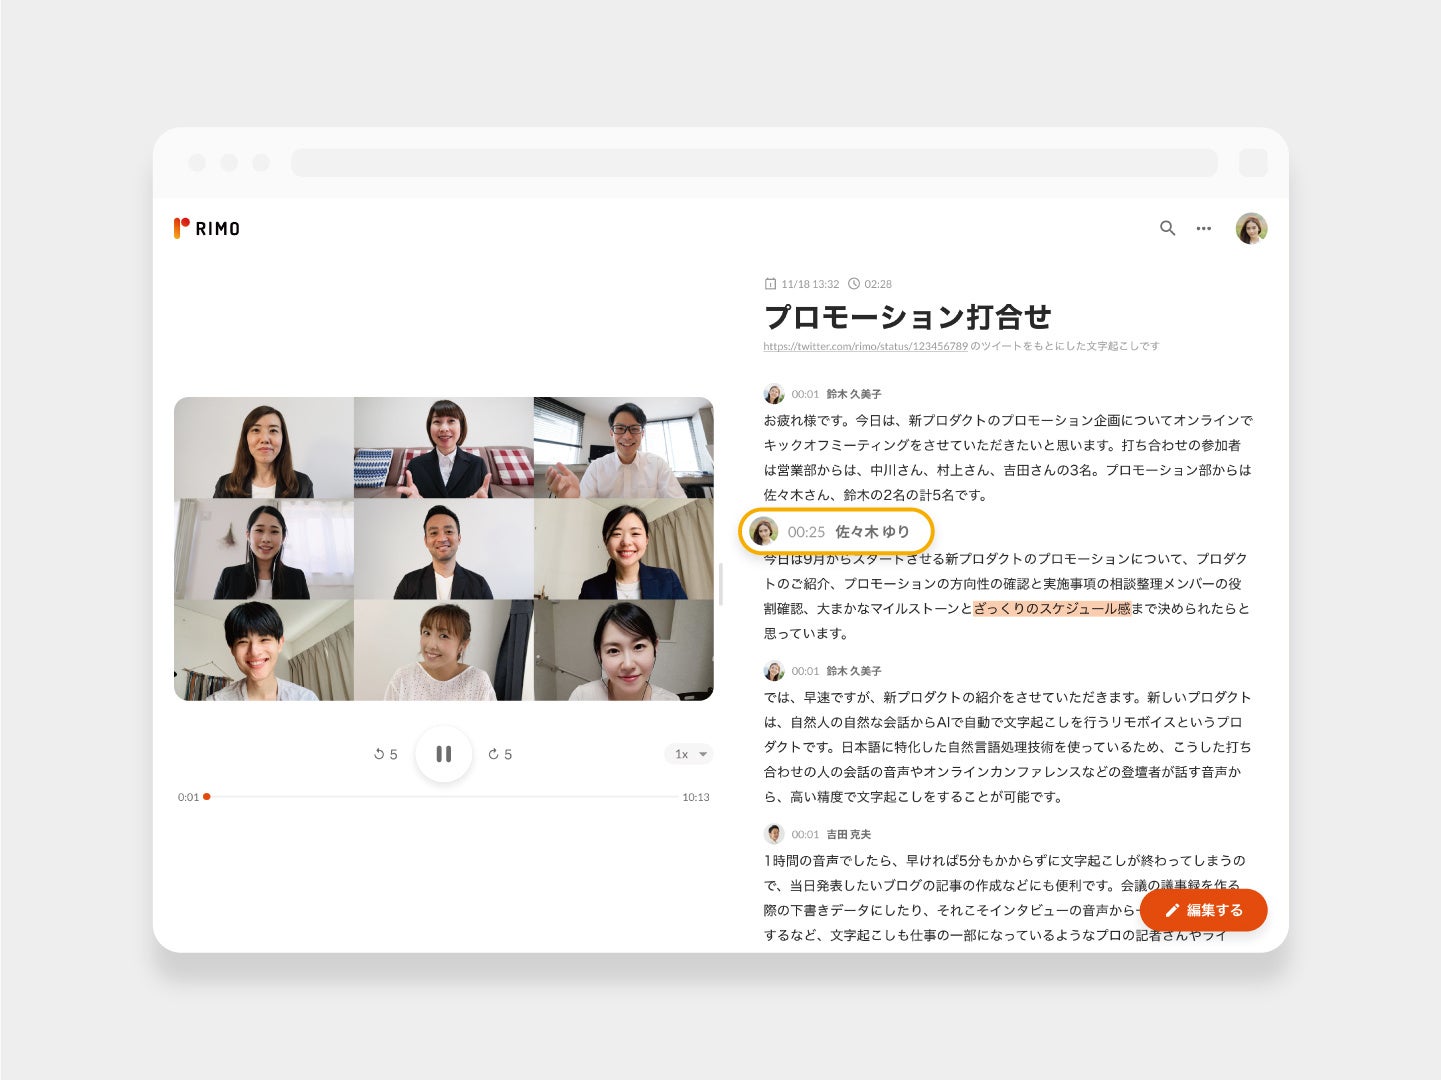Open the search magnifier icon

[x=1167, y=228]
